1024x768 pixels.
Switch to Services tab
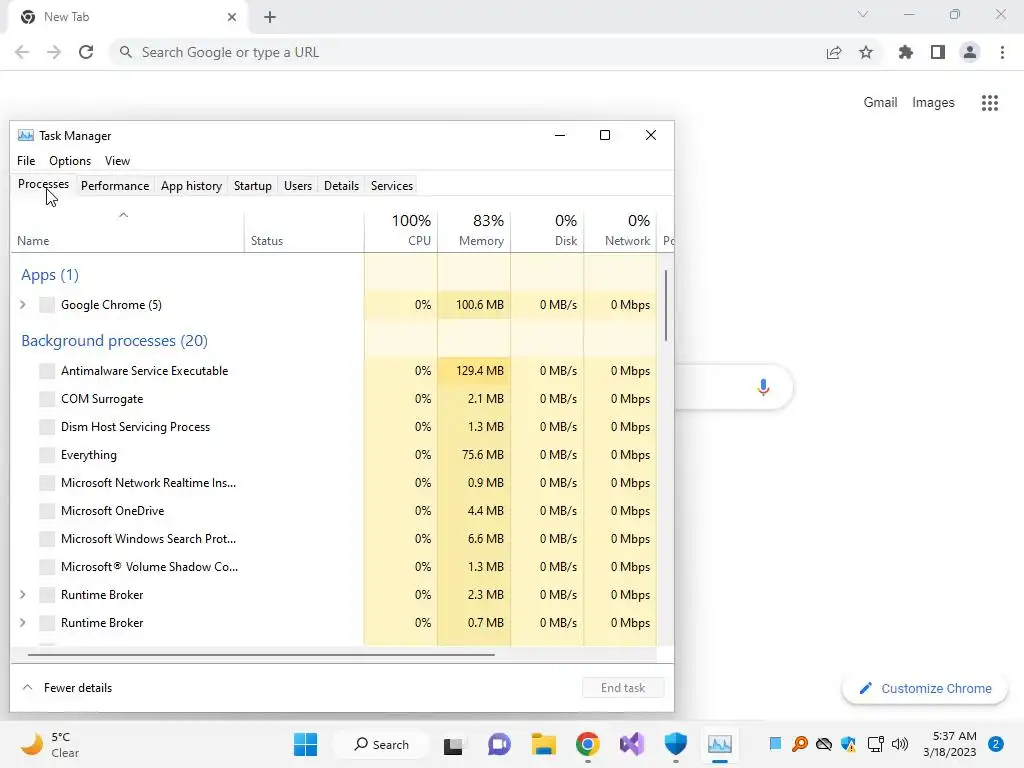click(392, 186)
